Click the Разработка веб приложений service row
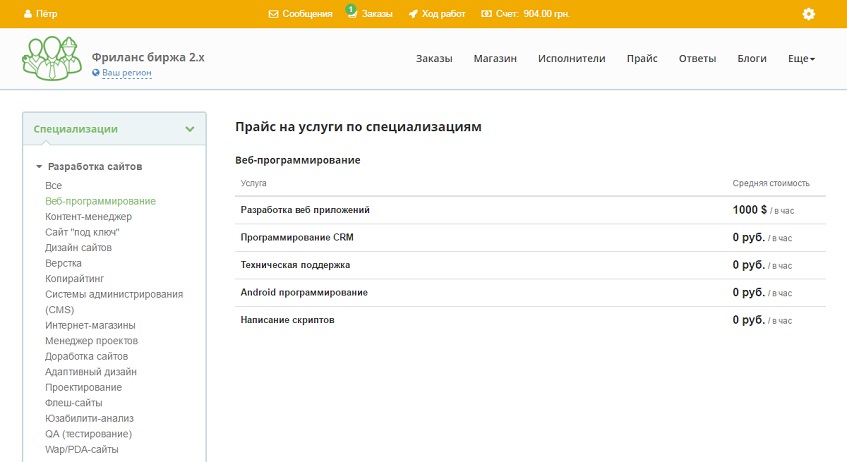847x462 pixels. pyautogui.click(x=530, y=210)
